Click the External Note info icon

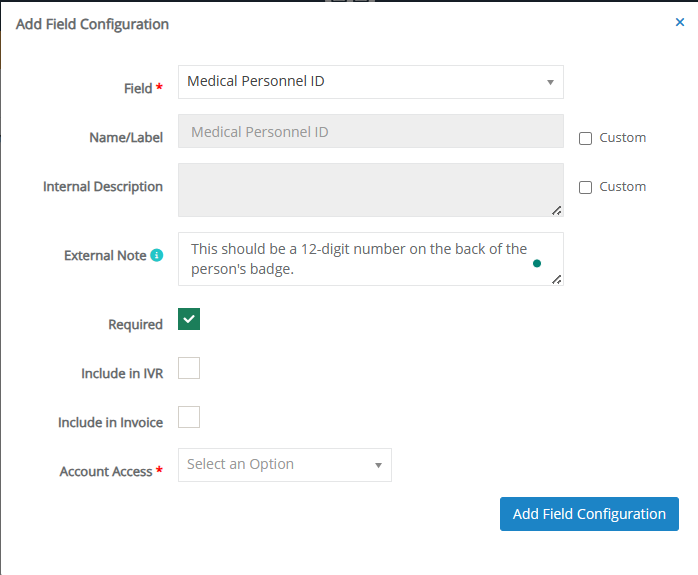[x=157, y=255]
